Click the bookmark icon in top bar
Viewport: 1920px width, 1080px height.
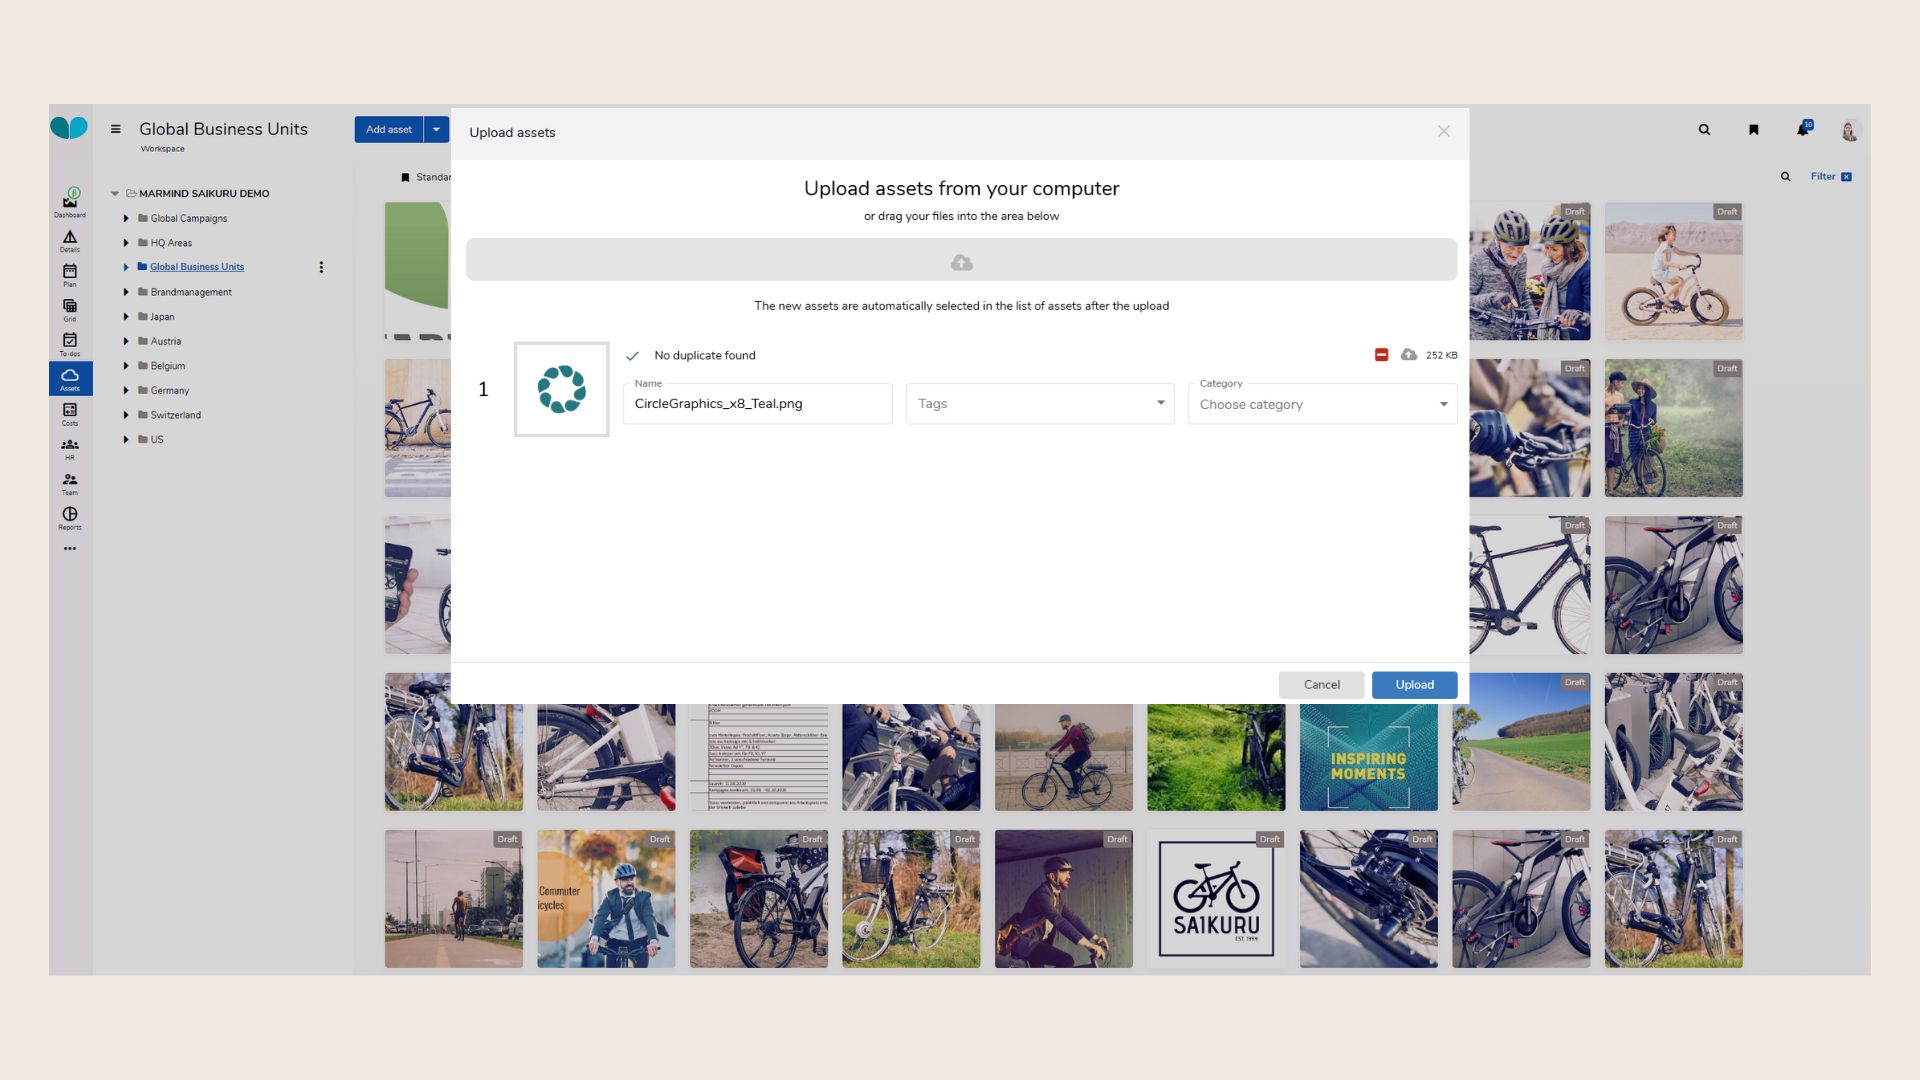click(1753, 130)
